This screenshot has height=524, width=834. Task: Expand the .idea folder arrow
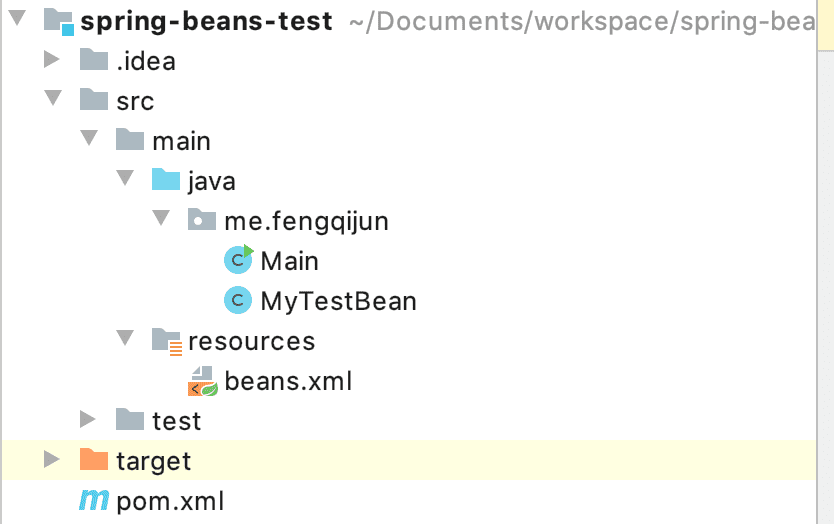click(52, 61)
